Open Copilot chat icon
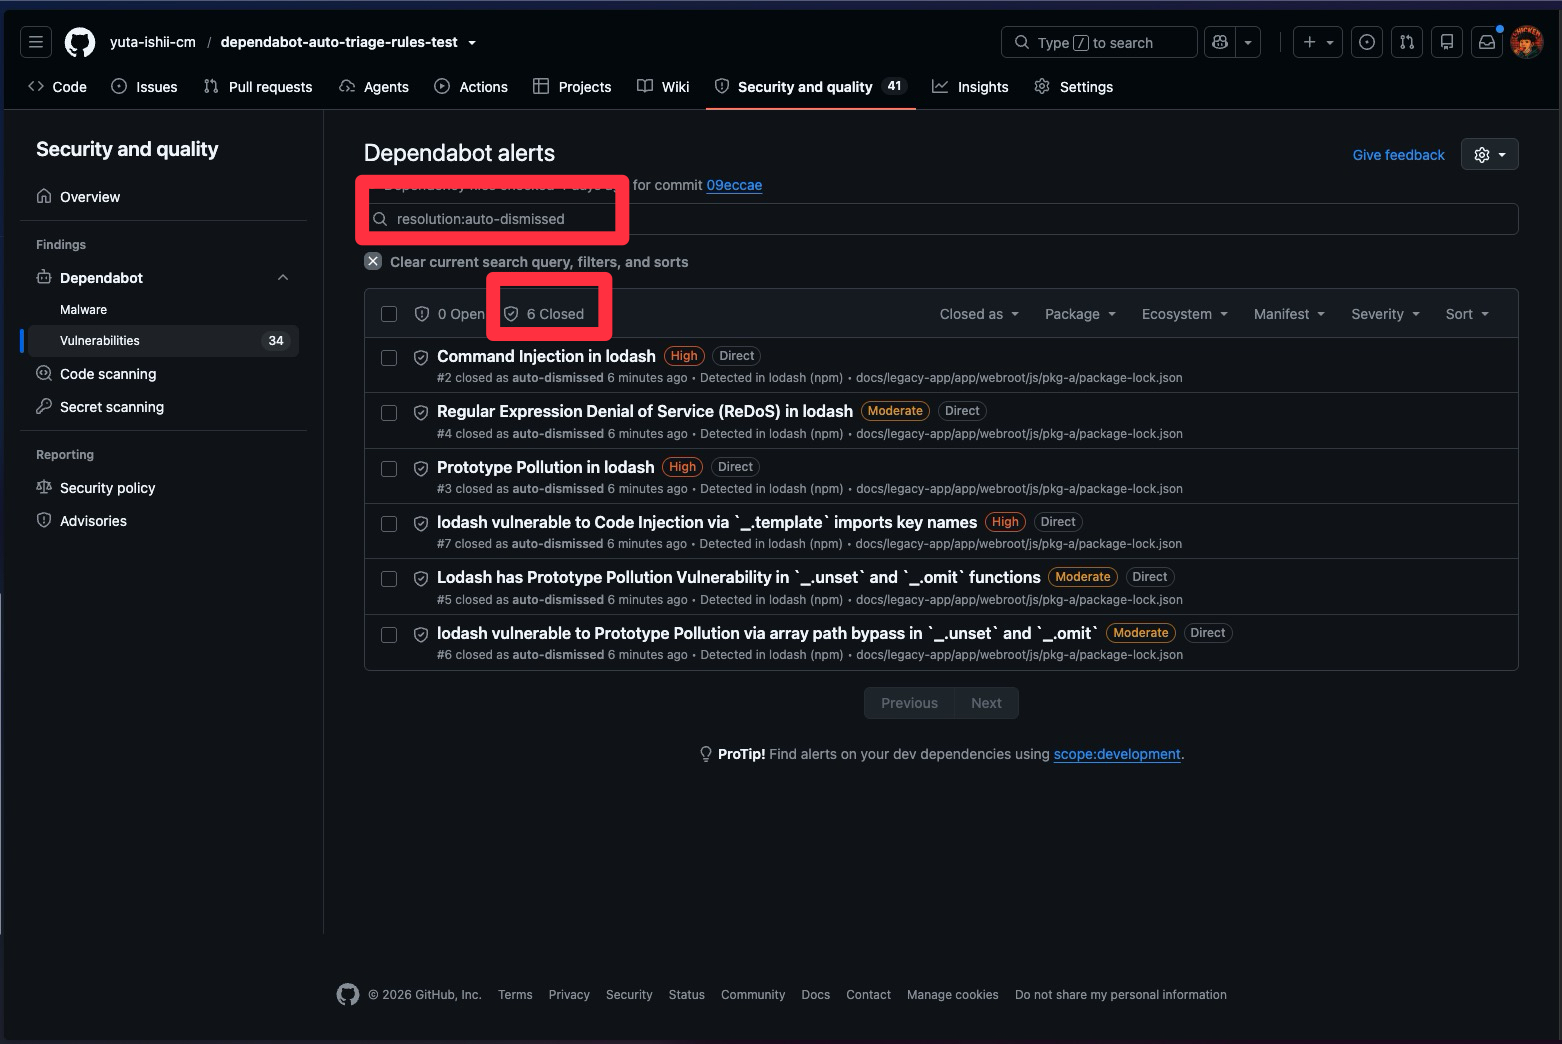This screenshot has width=1562, height=1044. pos(1220,42)
